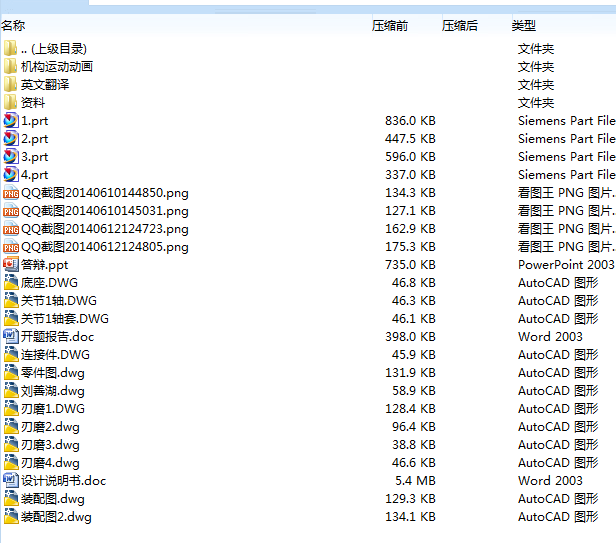Click the file name 答辩.ppt
The image size is (616, 543).
click(x=44, y=265)
